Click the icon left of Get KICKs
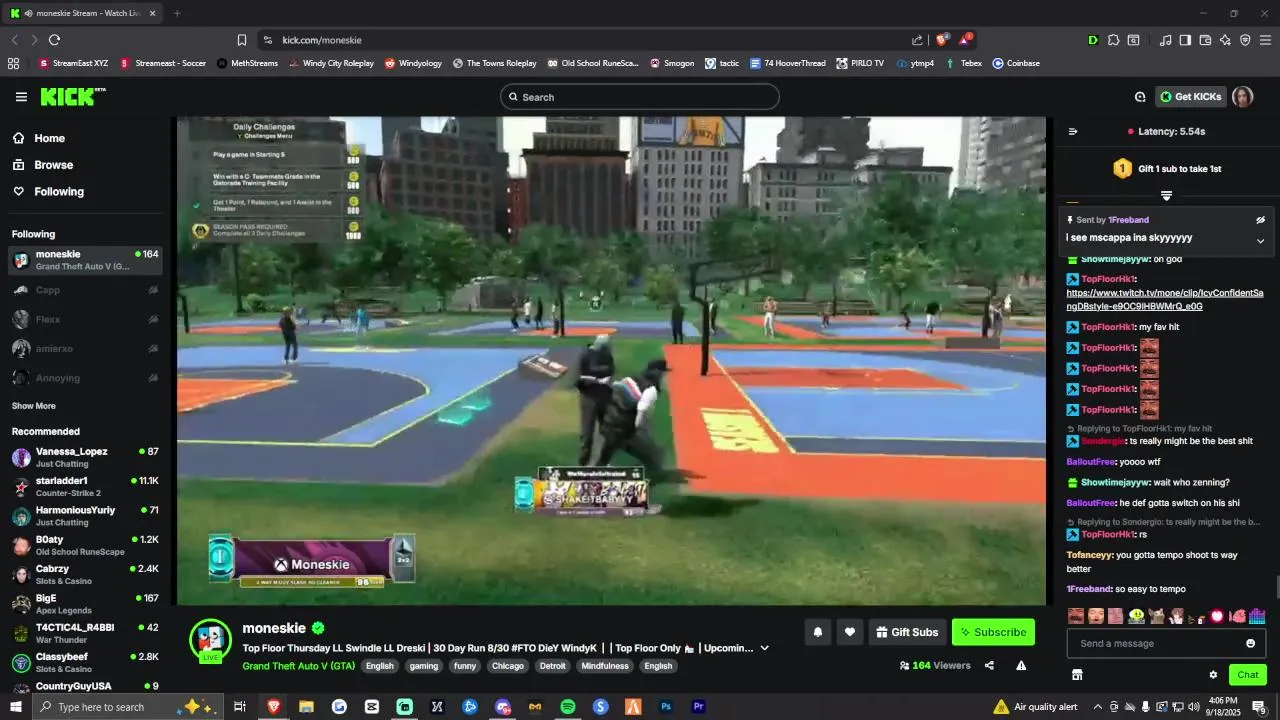The width and height of the screenshot is (1280, 720). (x=1140, y=97)
